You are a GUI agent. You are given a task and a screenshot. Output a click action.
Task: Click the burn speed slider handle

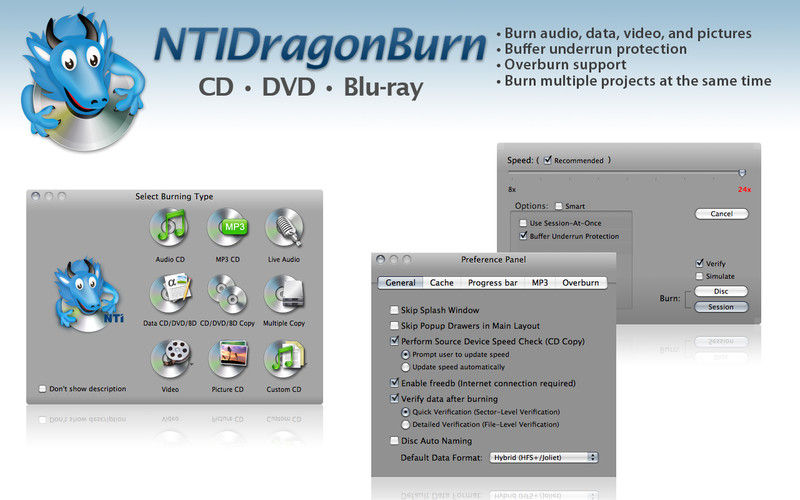(742, 173)
